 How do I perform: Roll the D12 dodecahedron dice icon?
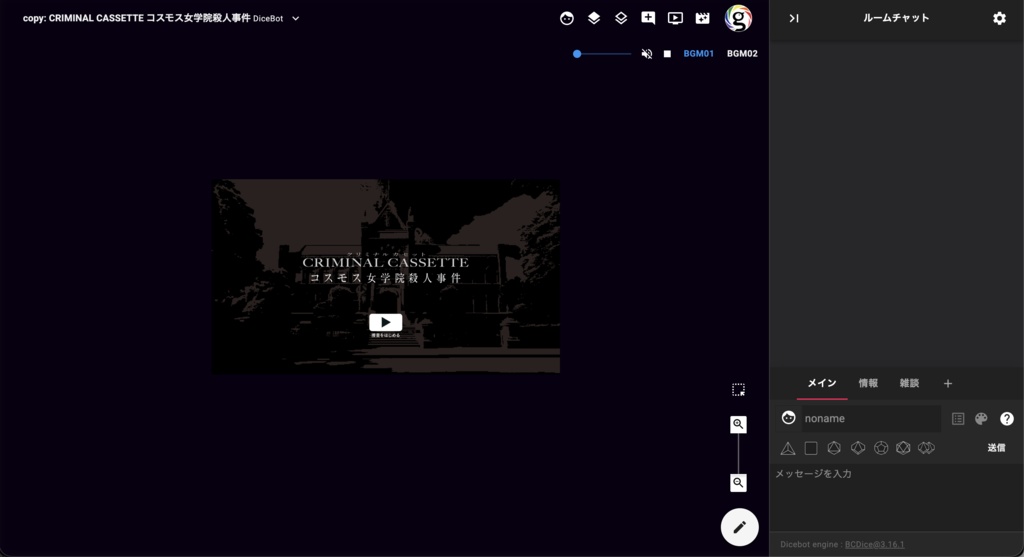tap(881, 448)
